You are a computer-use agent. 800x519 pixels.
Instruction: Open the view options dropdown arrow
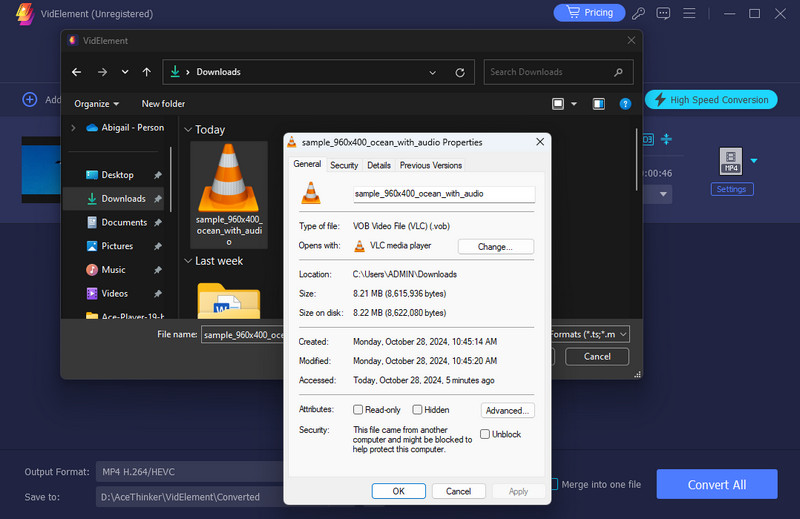574,104
